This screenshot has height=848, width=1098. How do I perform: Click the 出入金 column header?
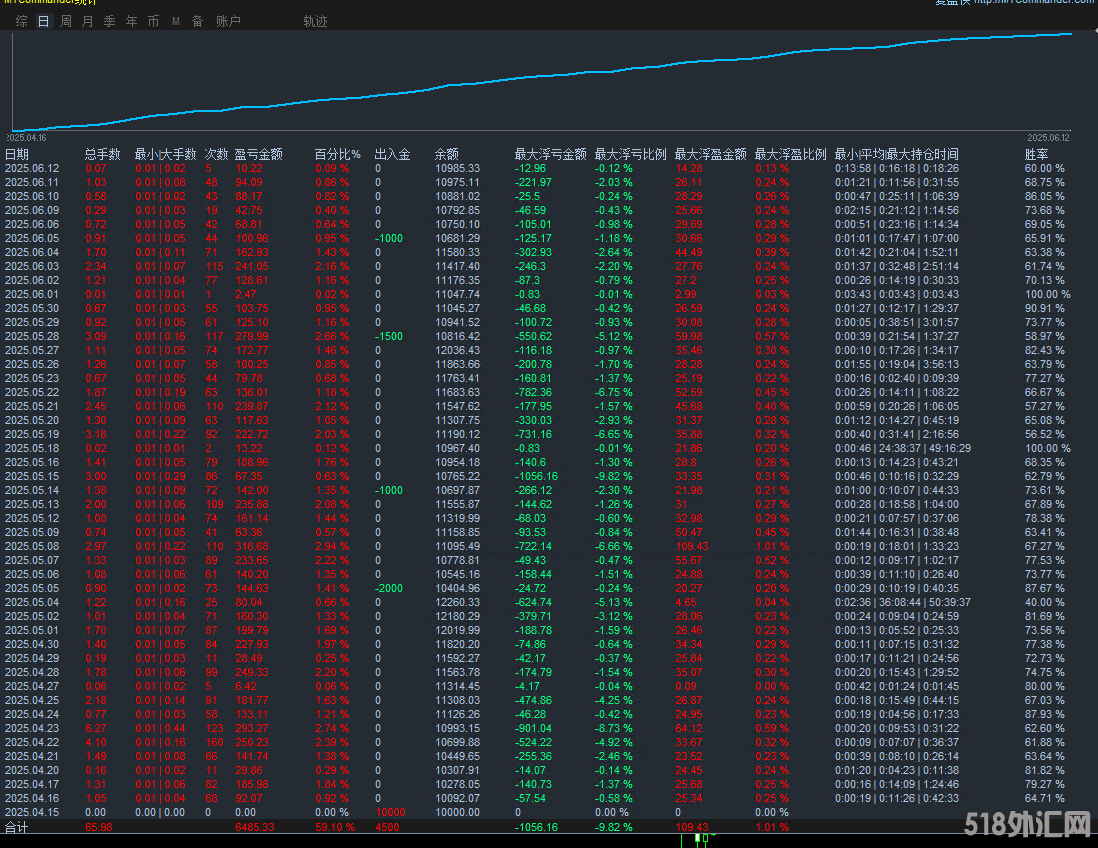click(392, 154)
